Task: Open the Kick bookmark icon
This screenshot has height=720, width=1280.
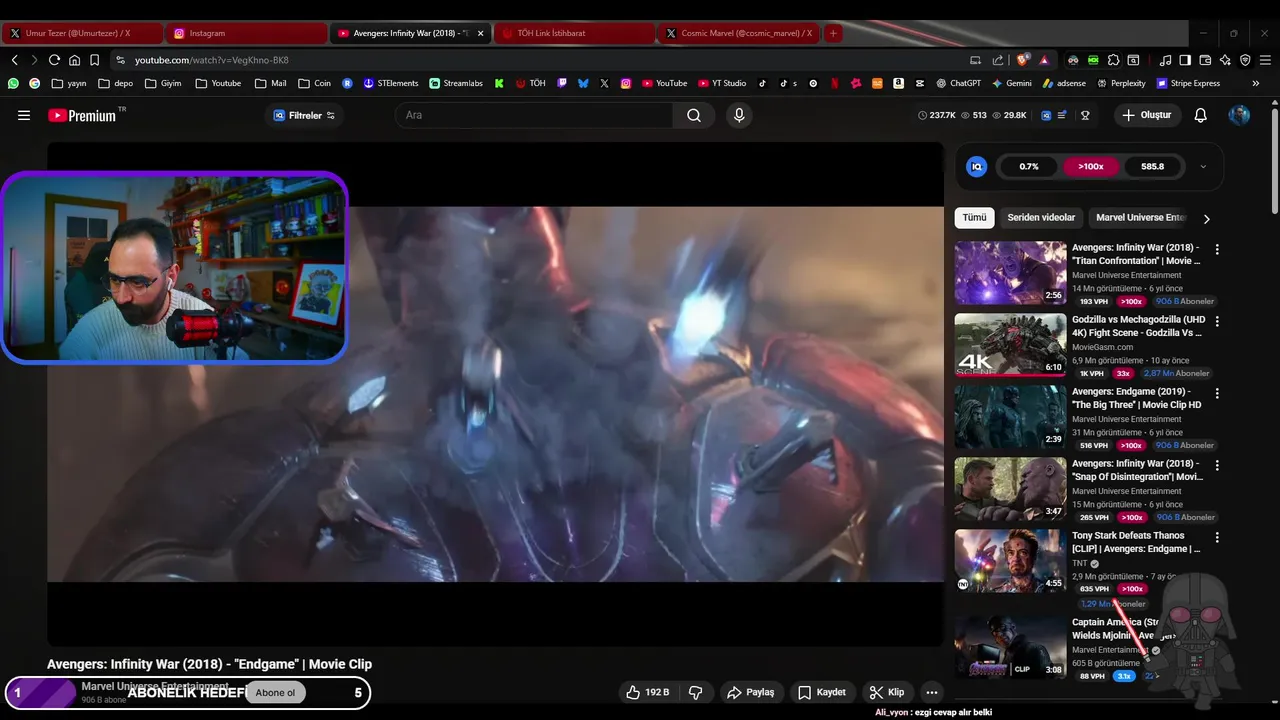Action: click(x=498, y=84)
